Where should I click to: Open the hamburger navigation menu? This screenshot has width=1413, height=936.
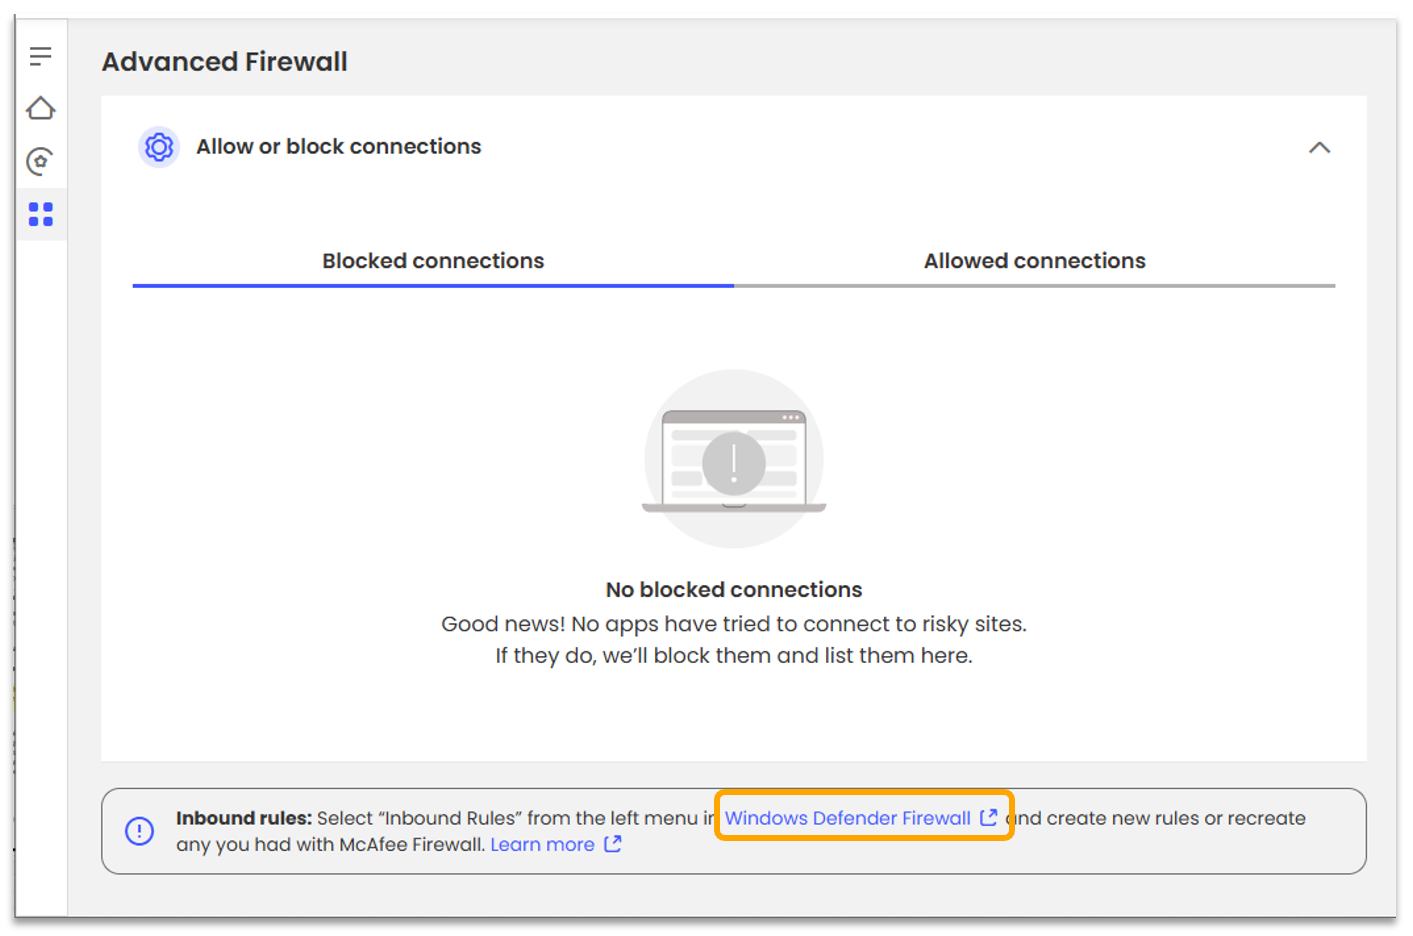pyautogui.click(x=40, y=57)
